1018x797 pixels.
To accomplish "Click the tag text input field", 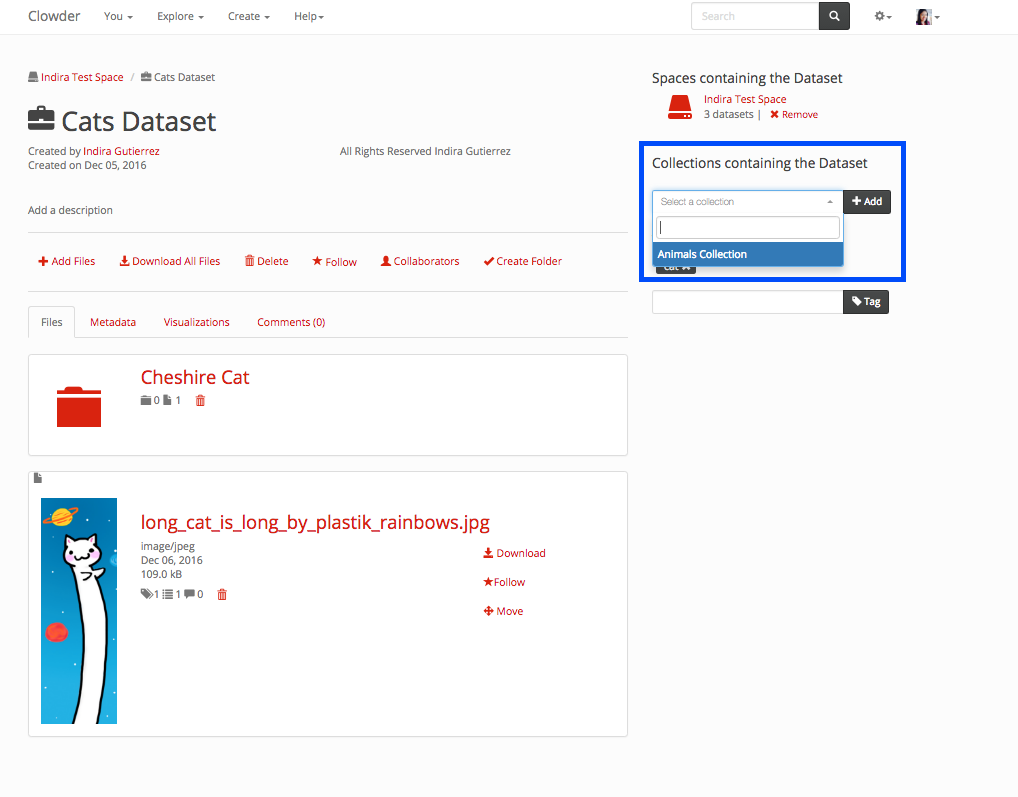I will pyautogui.click(x=747, y=301).
